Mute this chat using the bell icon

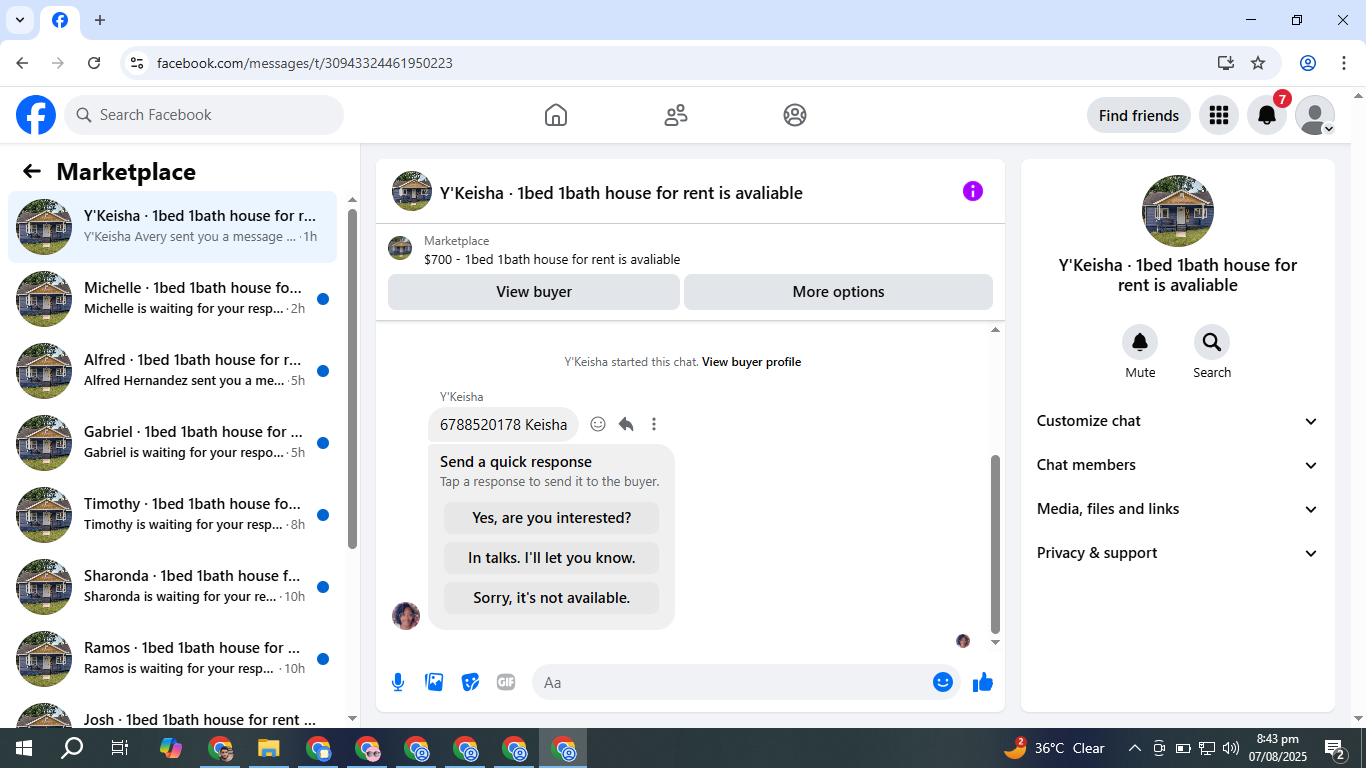[1140, 343]
